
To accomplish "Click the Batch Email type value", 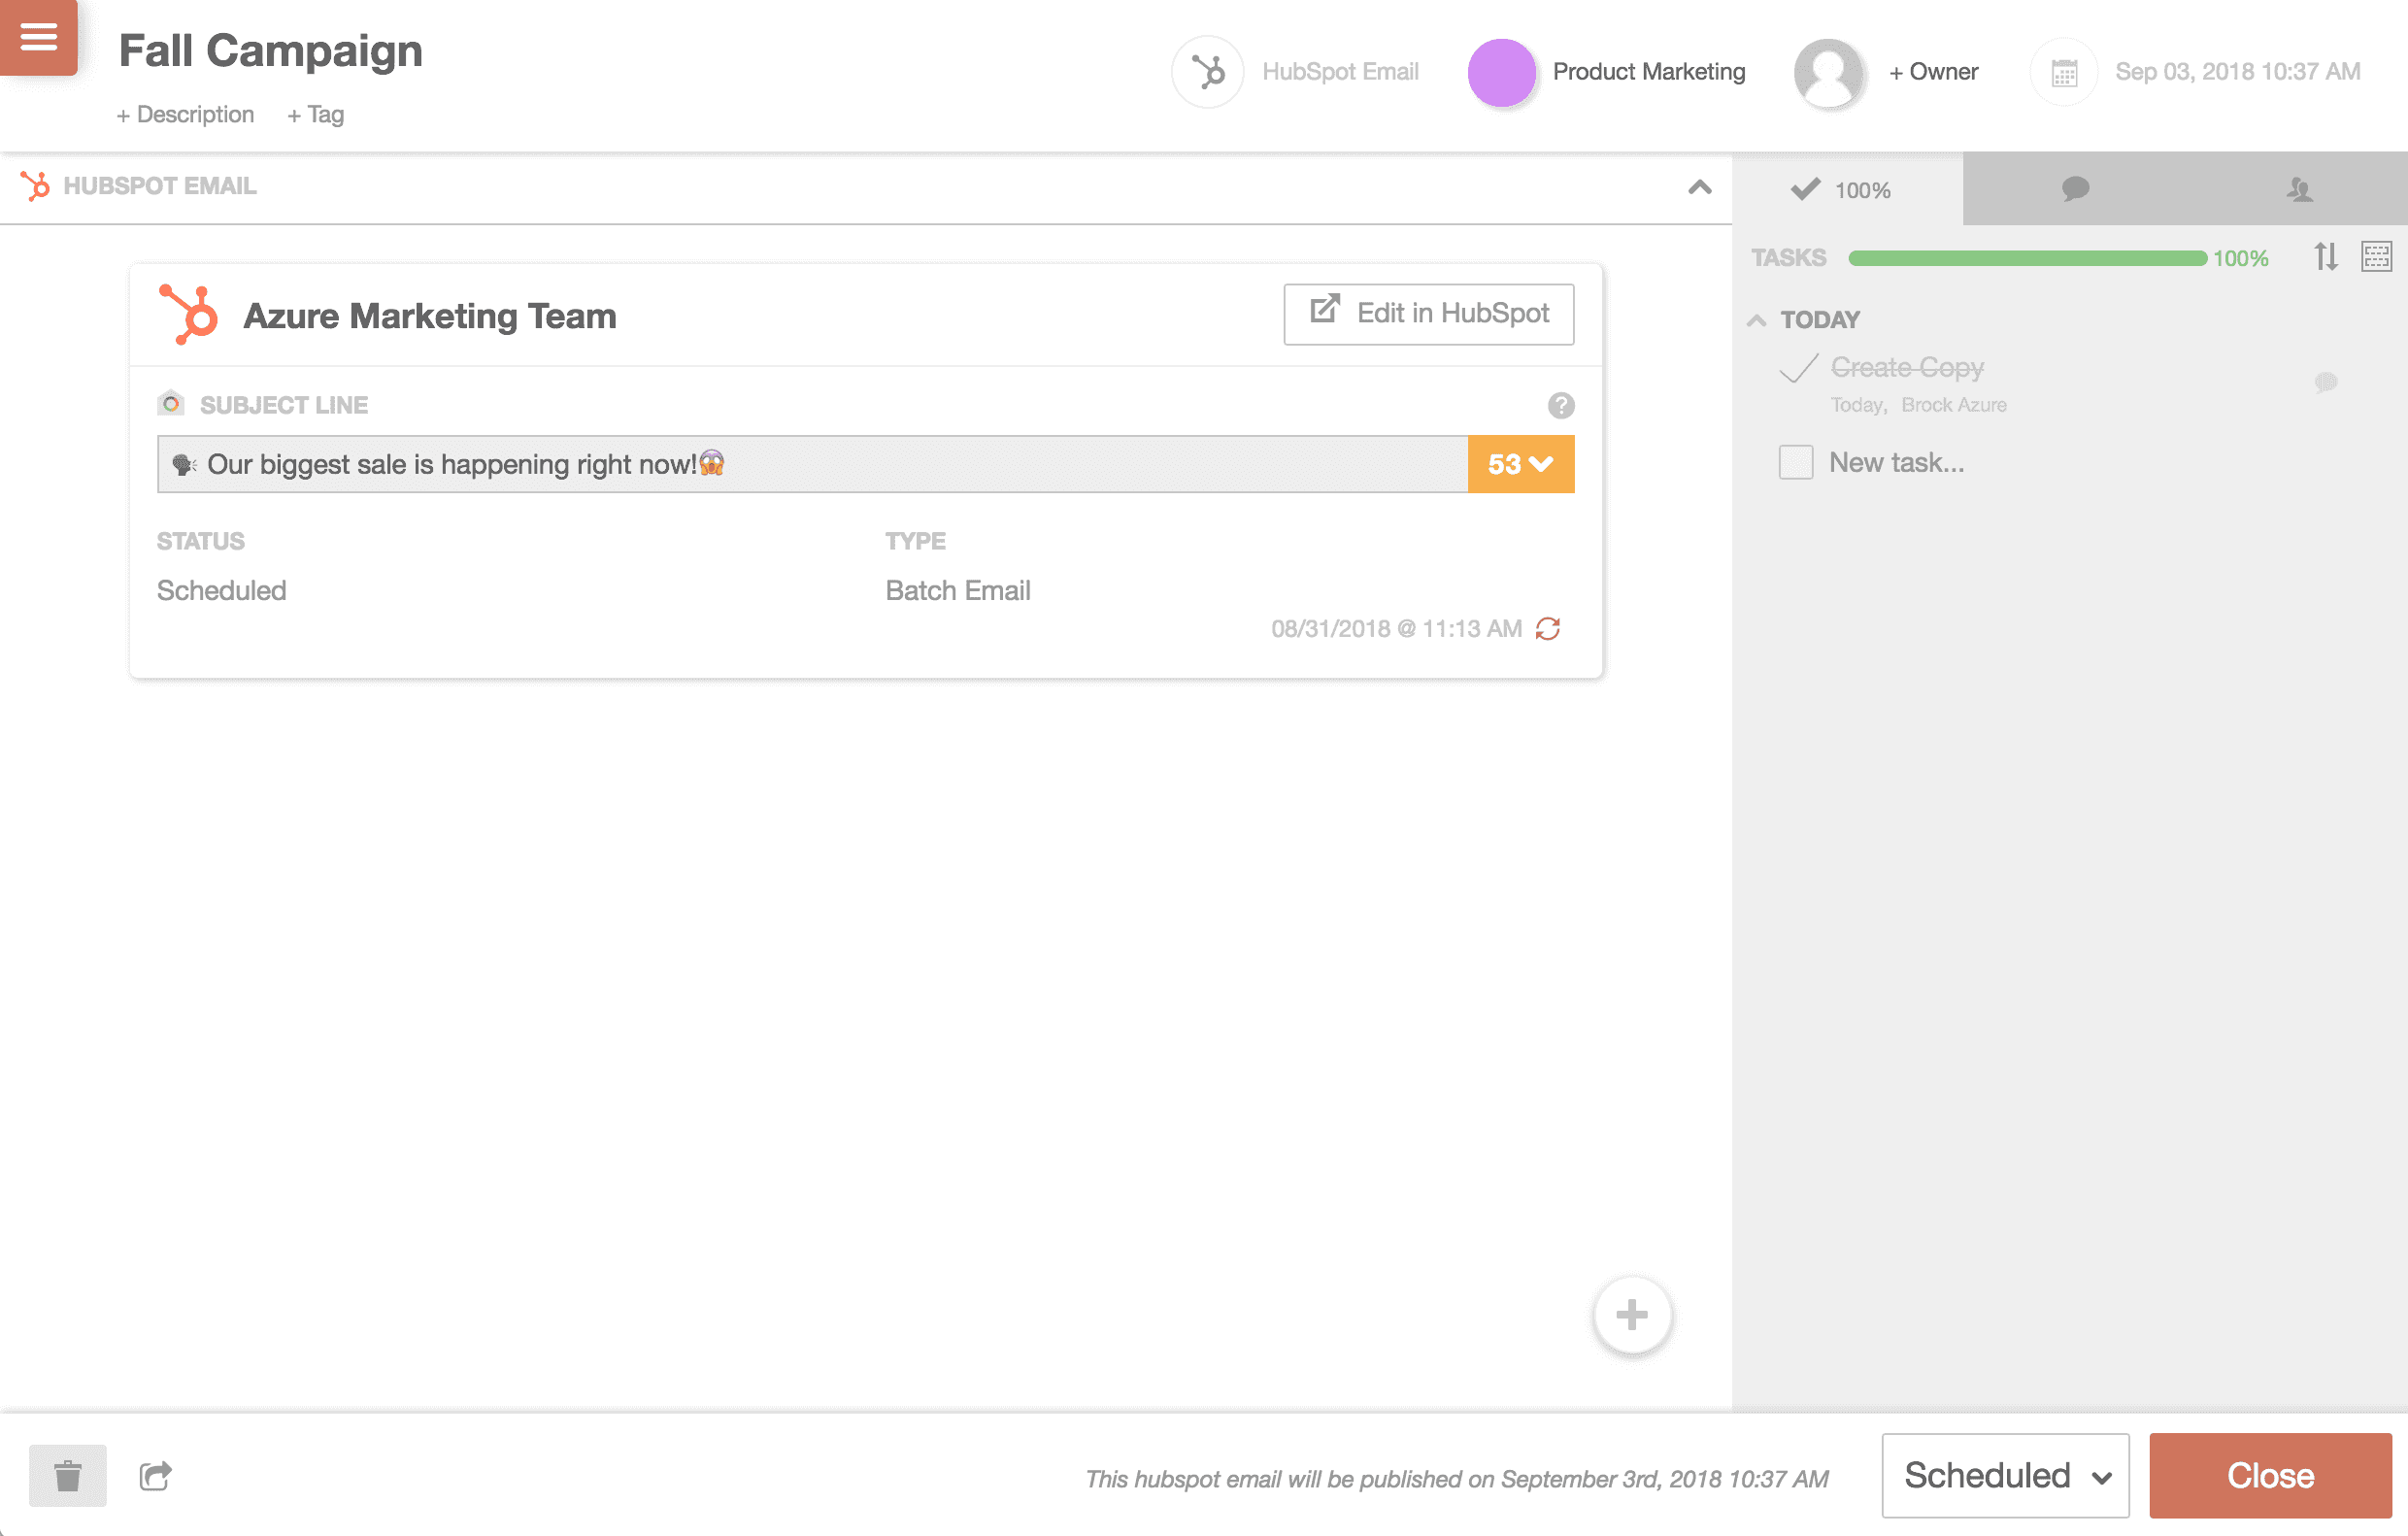I will point(957,590).
